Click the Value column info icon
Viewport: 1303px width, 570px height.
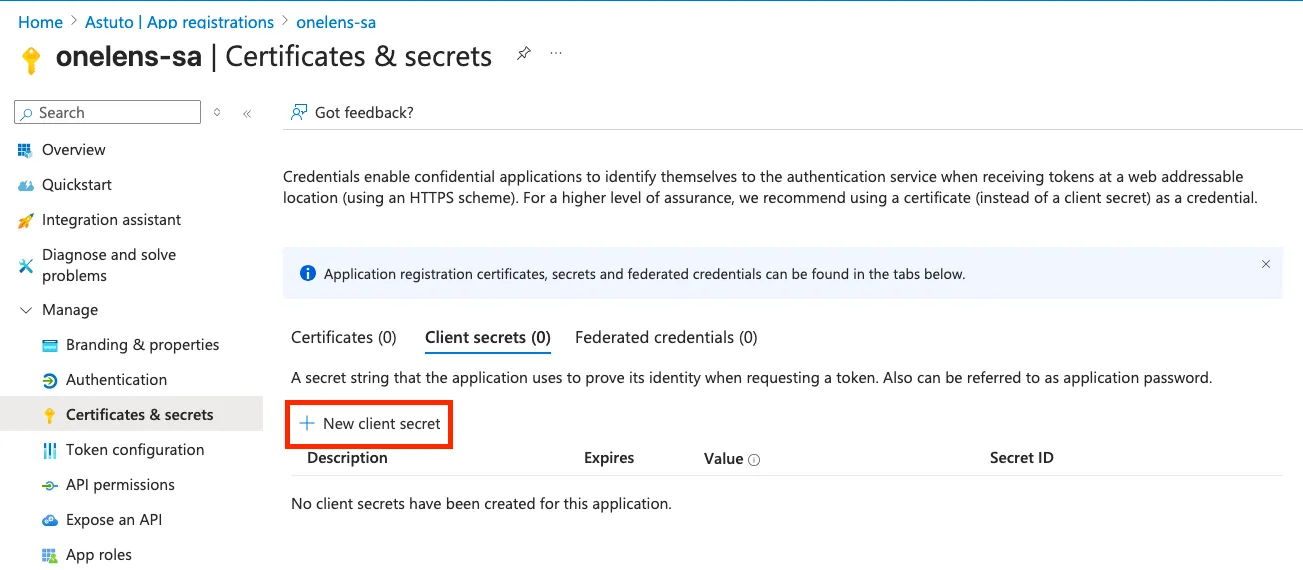click(754, 460)
